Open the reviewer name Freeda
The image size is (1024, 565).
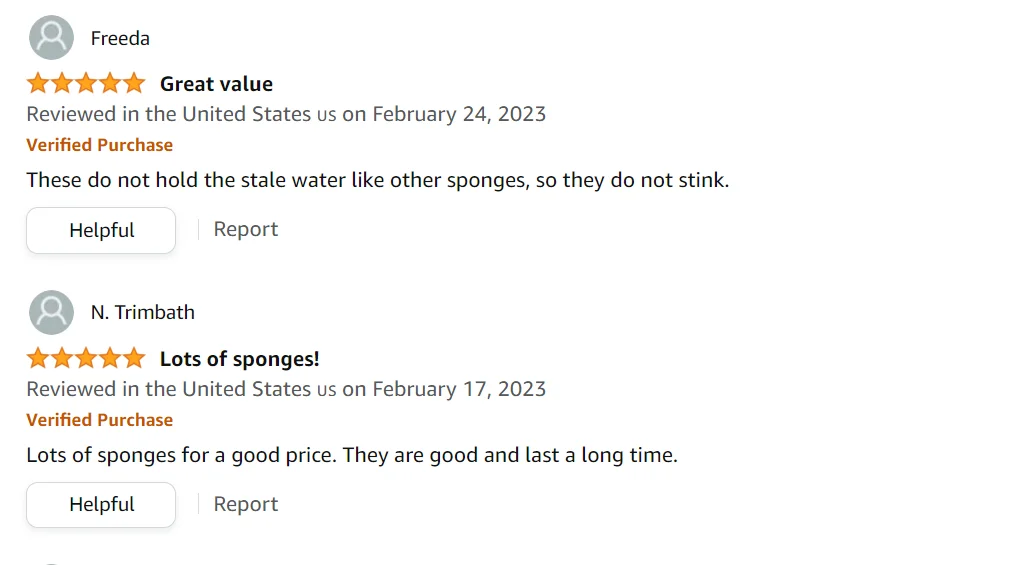click(120, 38)
